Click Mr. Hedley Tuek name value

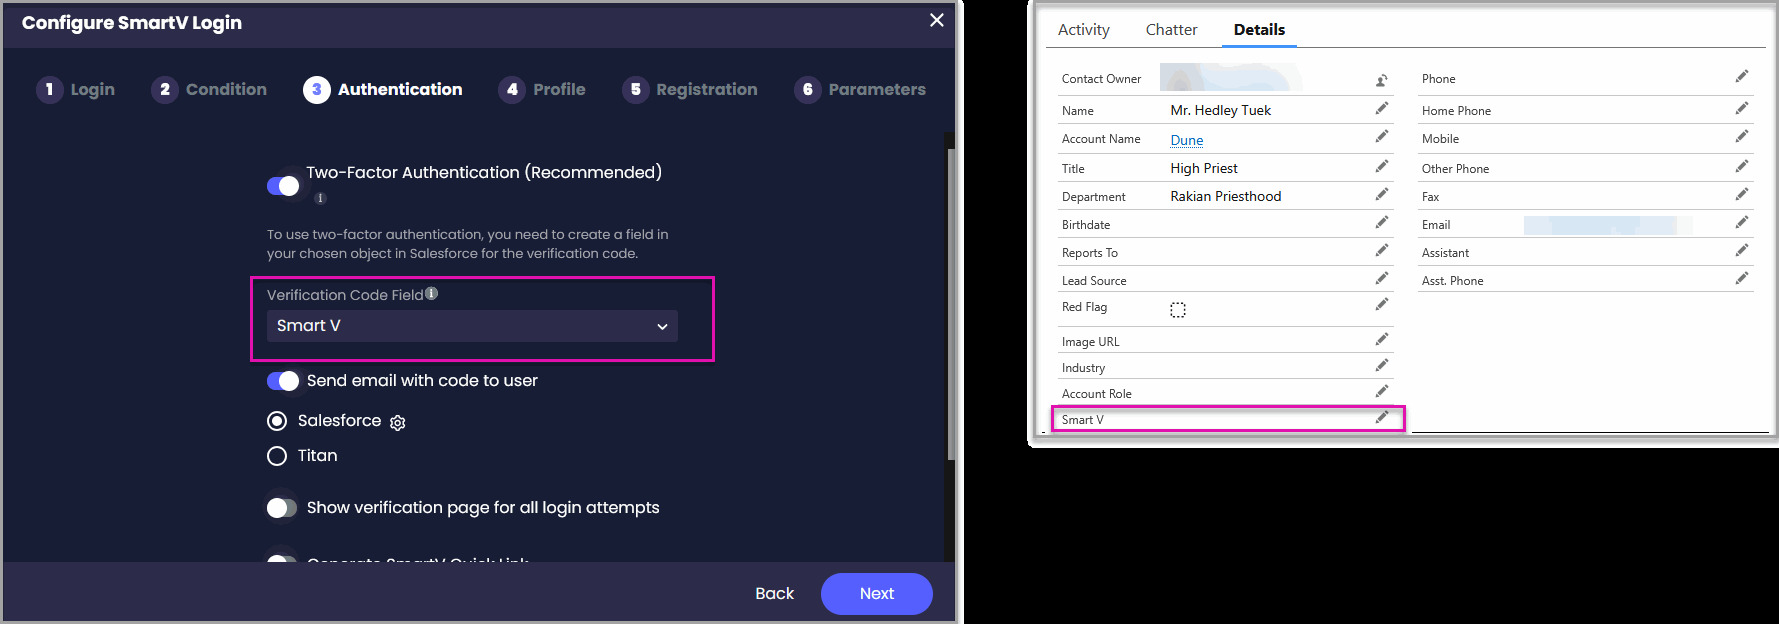tap(1221, 110)
